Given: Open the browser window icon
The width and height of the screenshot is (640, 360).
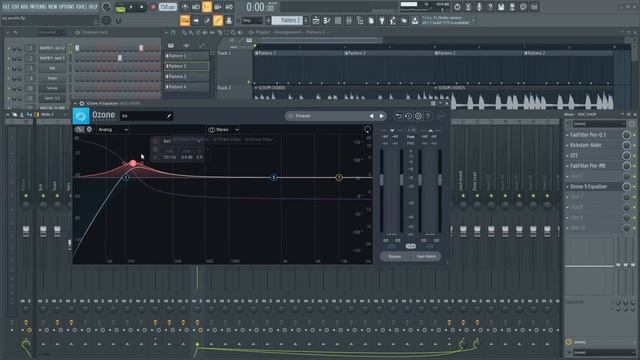Looking at the screenshot, I should [x=360, y=20].
